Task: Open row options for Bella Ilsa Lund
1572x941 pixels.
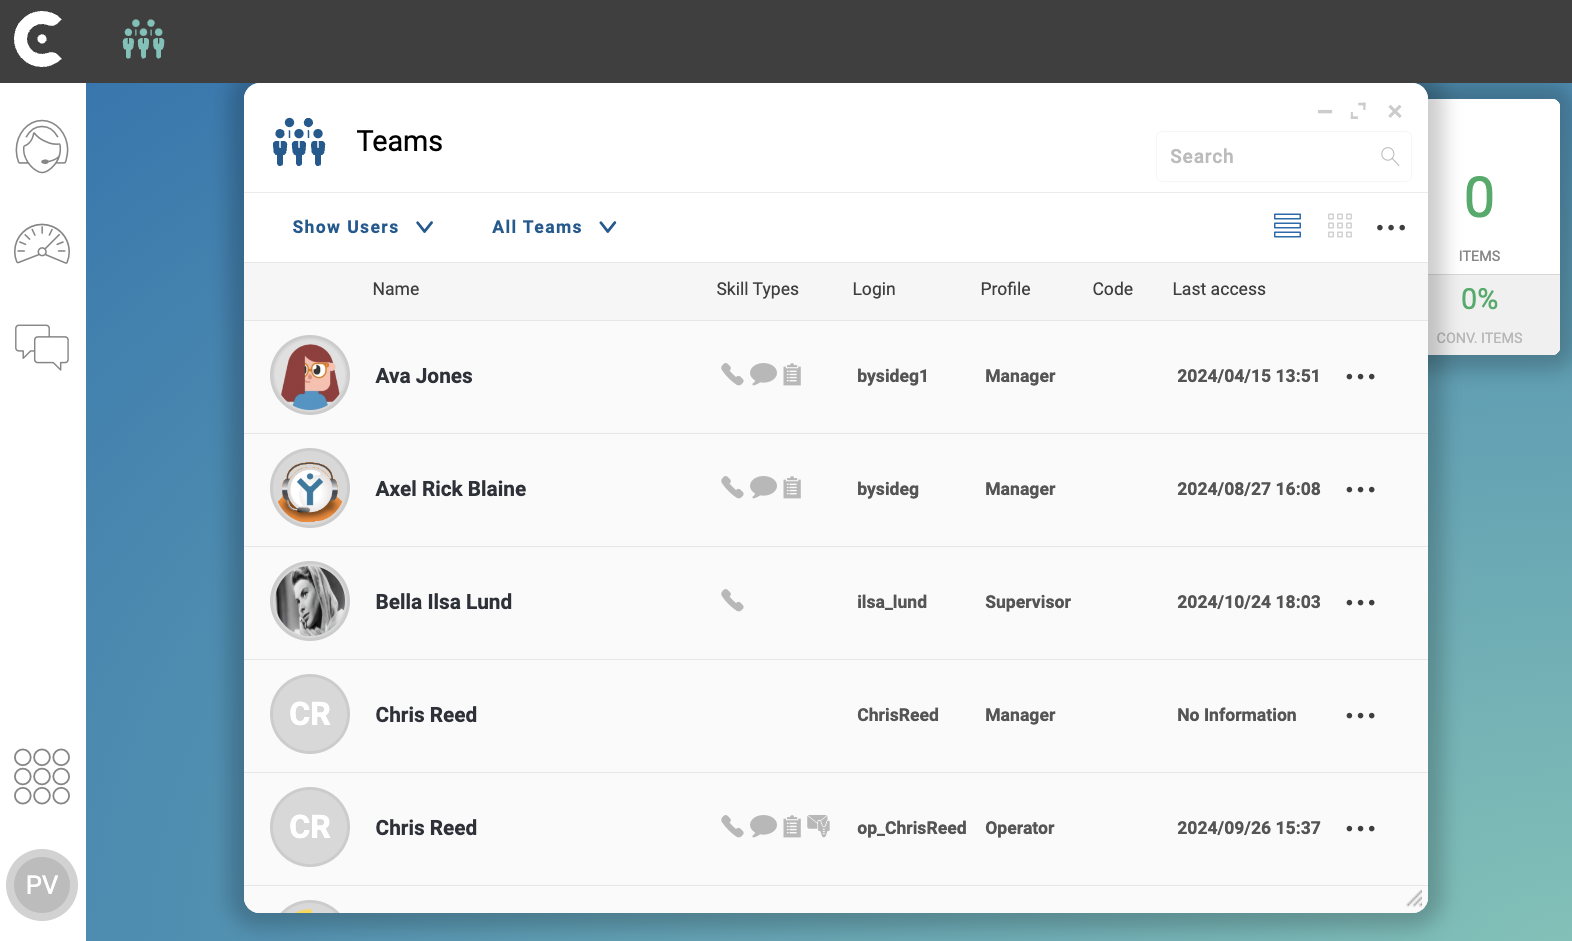Action: click(1361, 603)
